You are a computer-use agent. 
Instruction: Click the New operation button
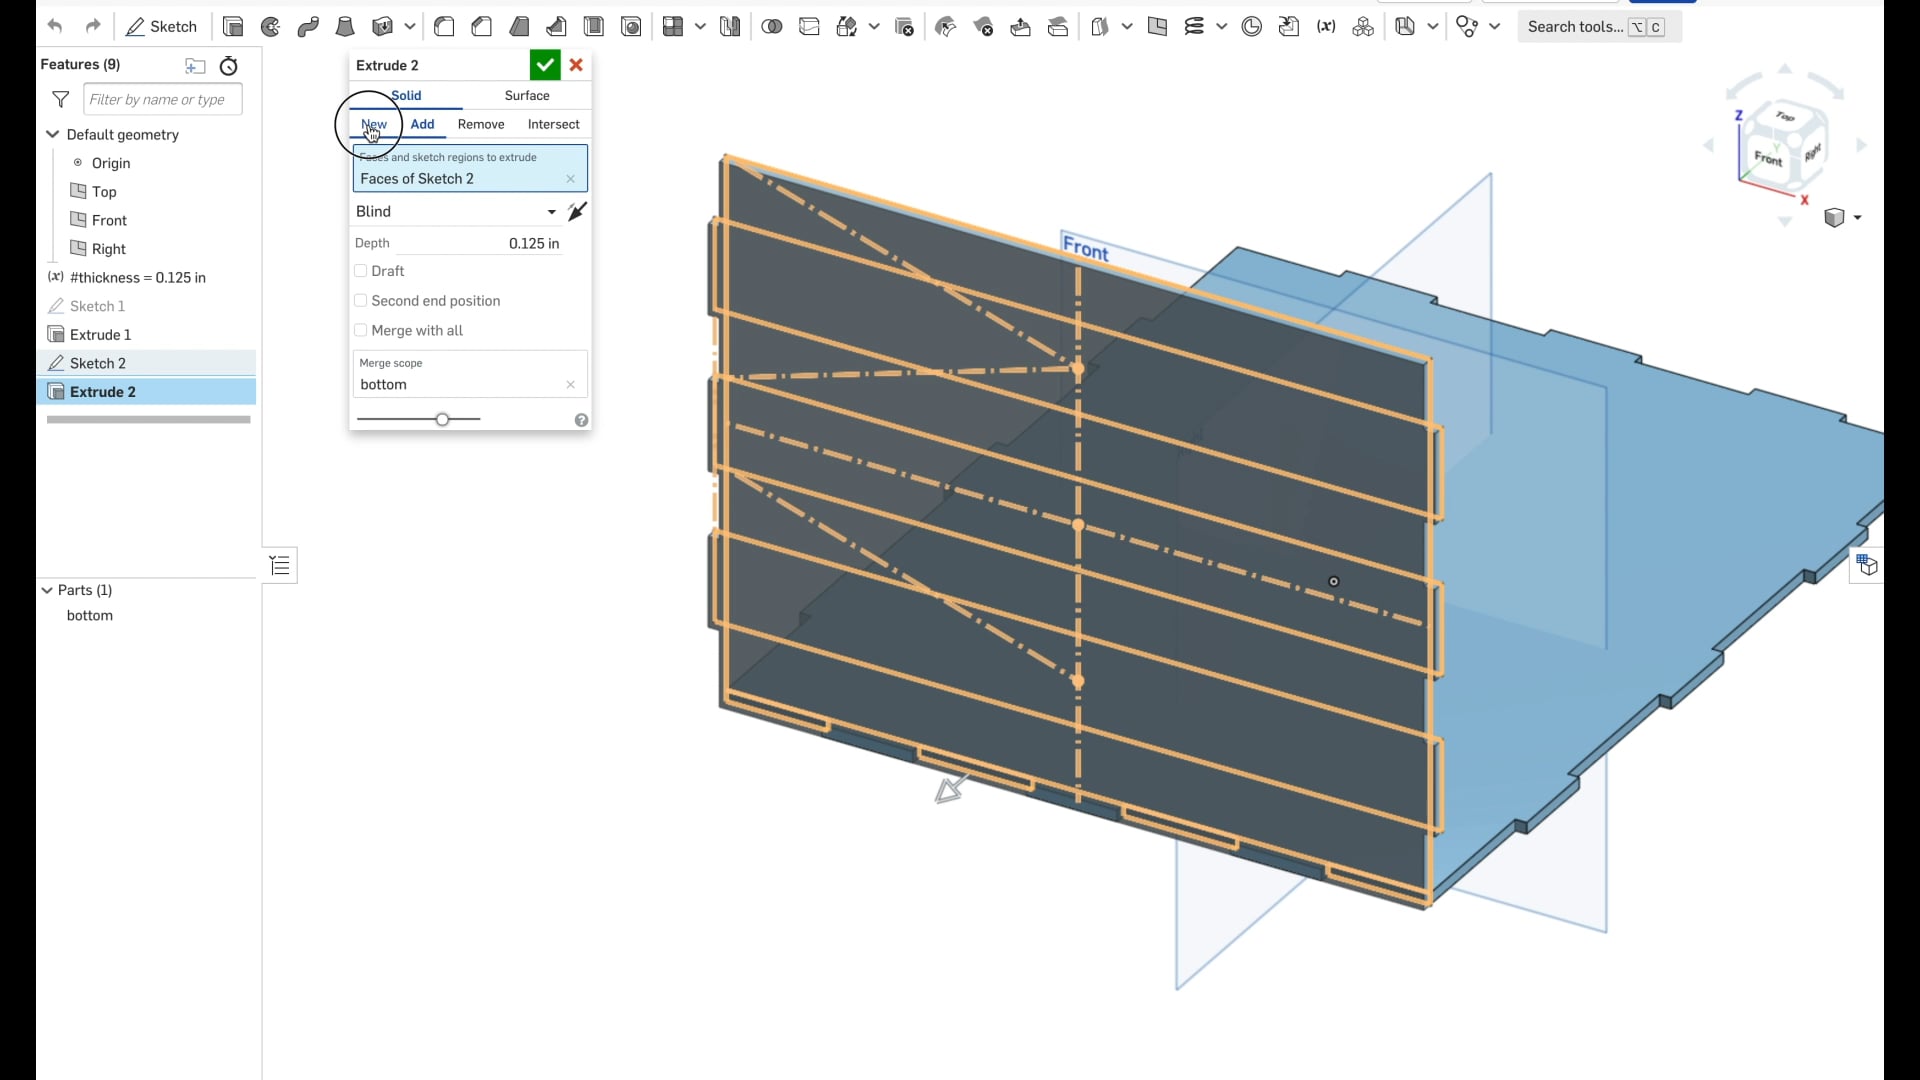click(373, 123)
